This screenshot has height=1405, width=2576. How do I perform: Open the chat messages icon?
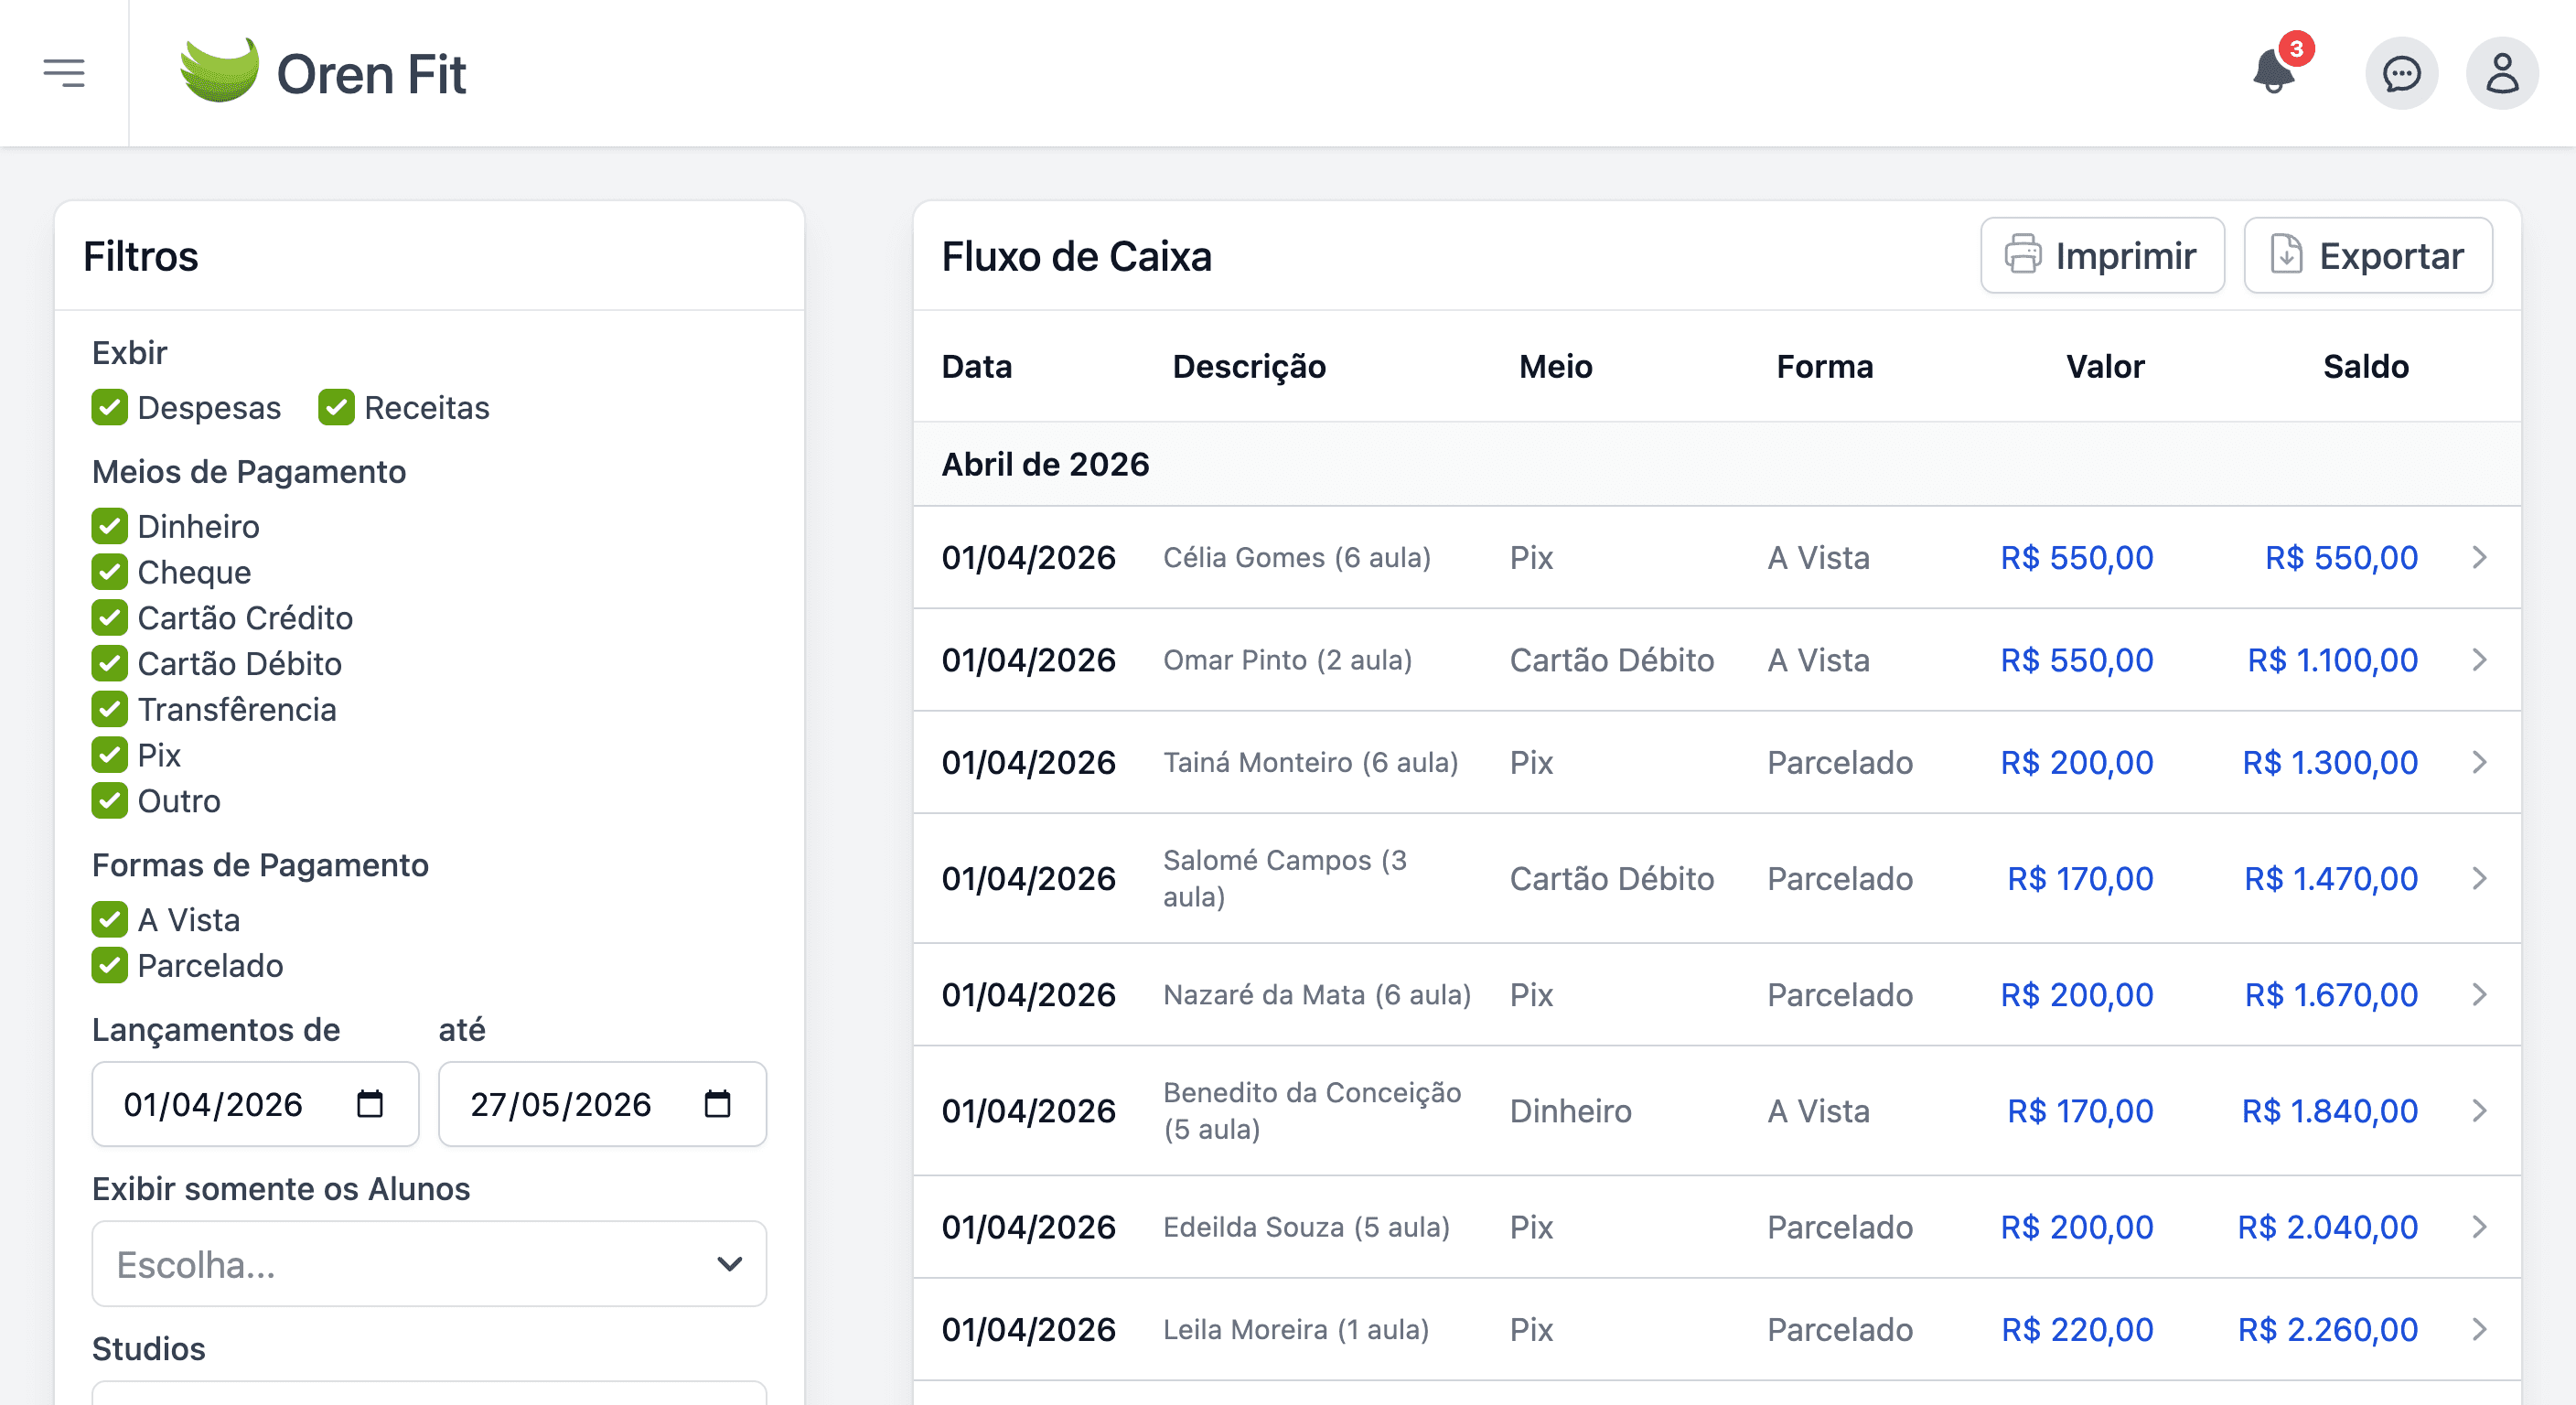2401,73
